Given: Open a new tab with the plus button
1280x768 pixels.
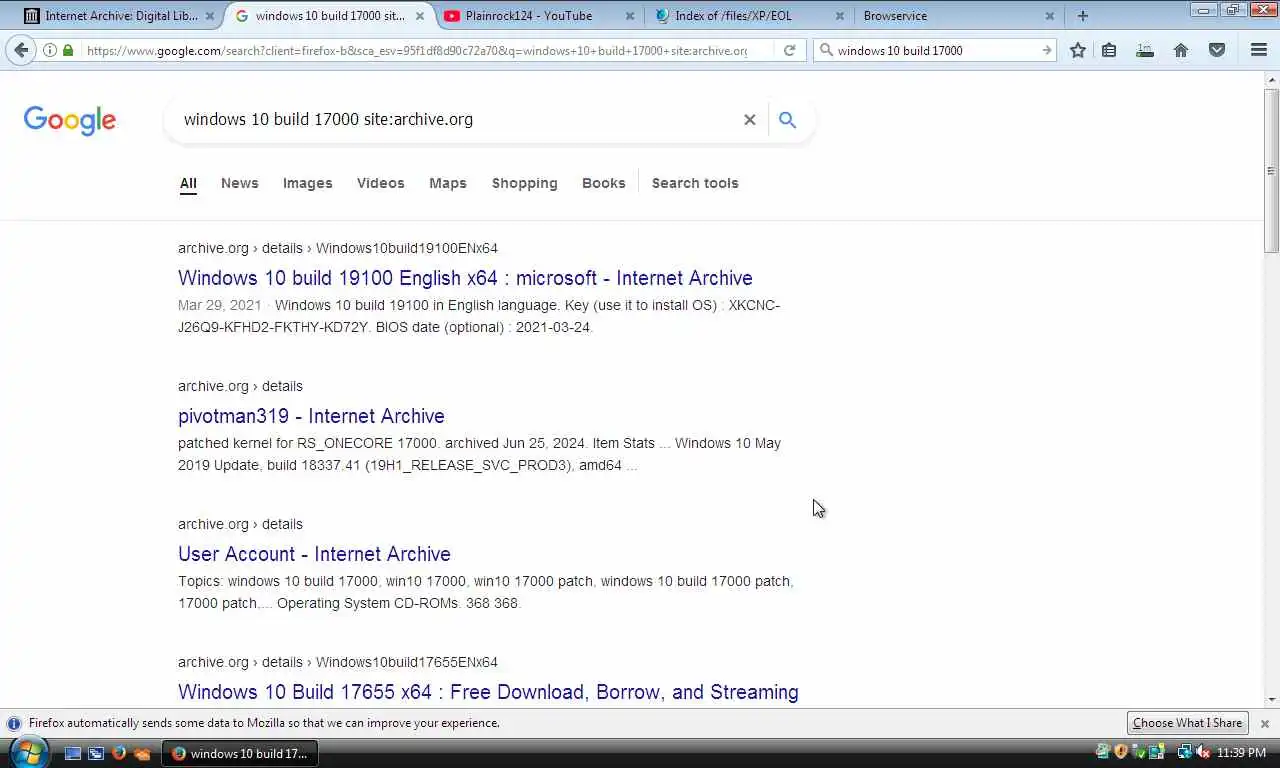Looking at the screenshot, I should click(1083, 16).
